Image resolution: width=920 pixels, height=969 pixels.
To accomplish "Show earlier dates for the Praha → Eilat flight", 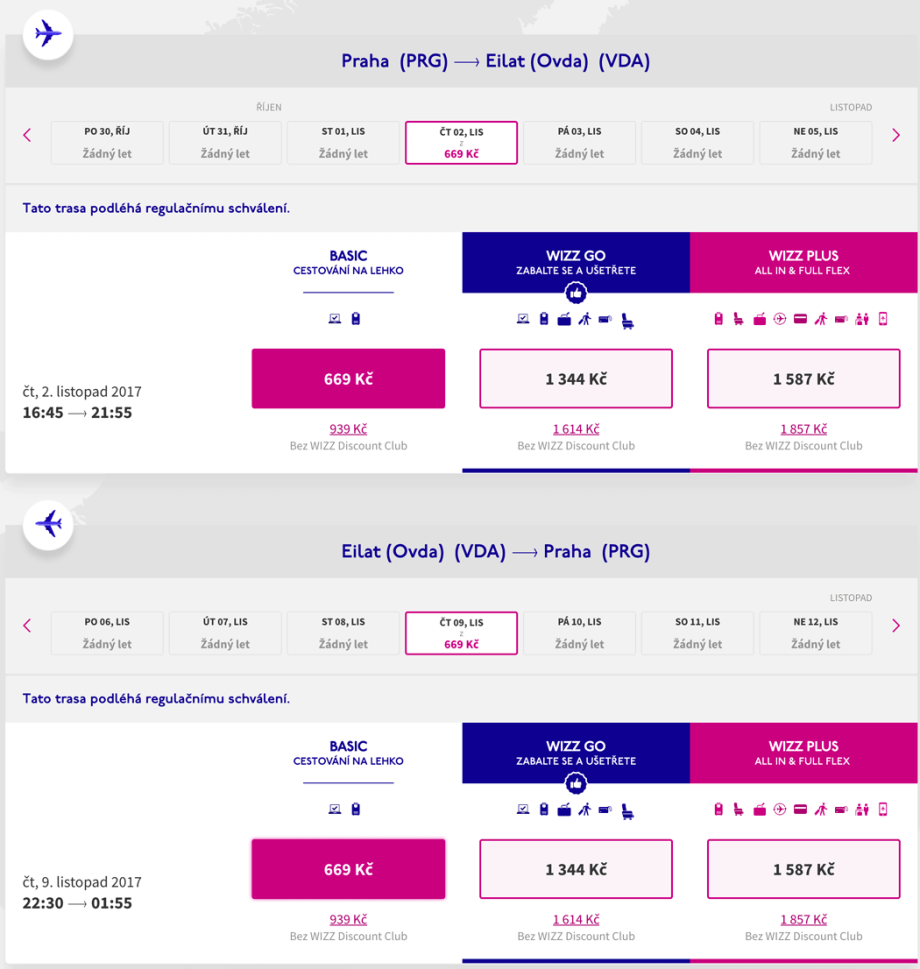I will [27, 135].
